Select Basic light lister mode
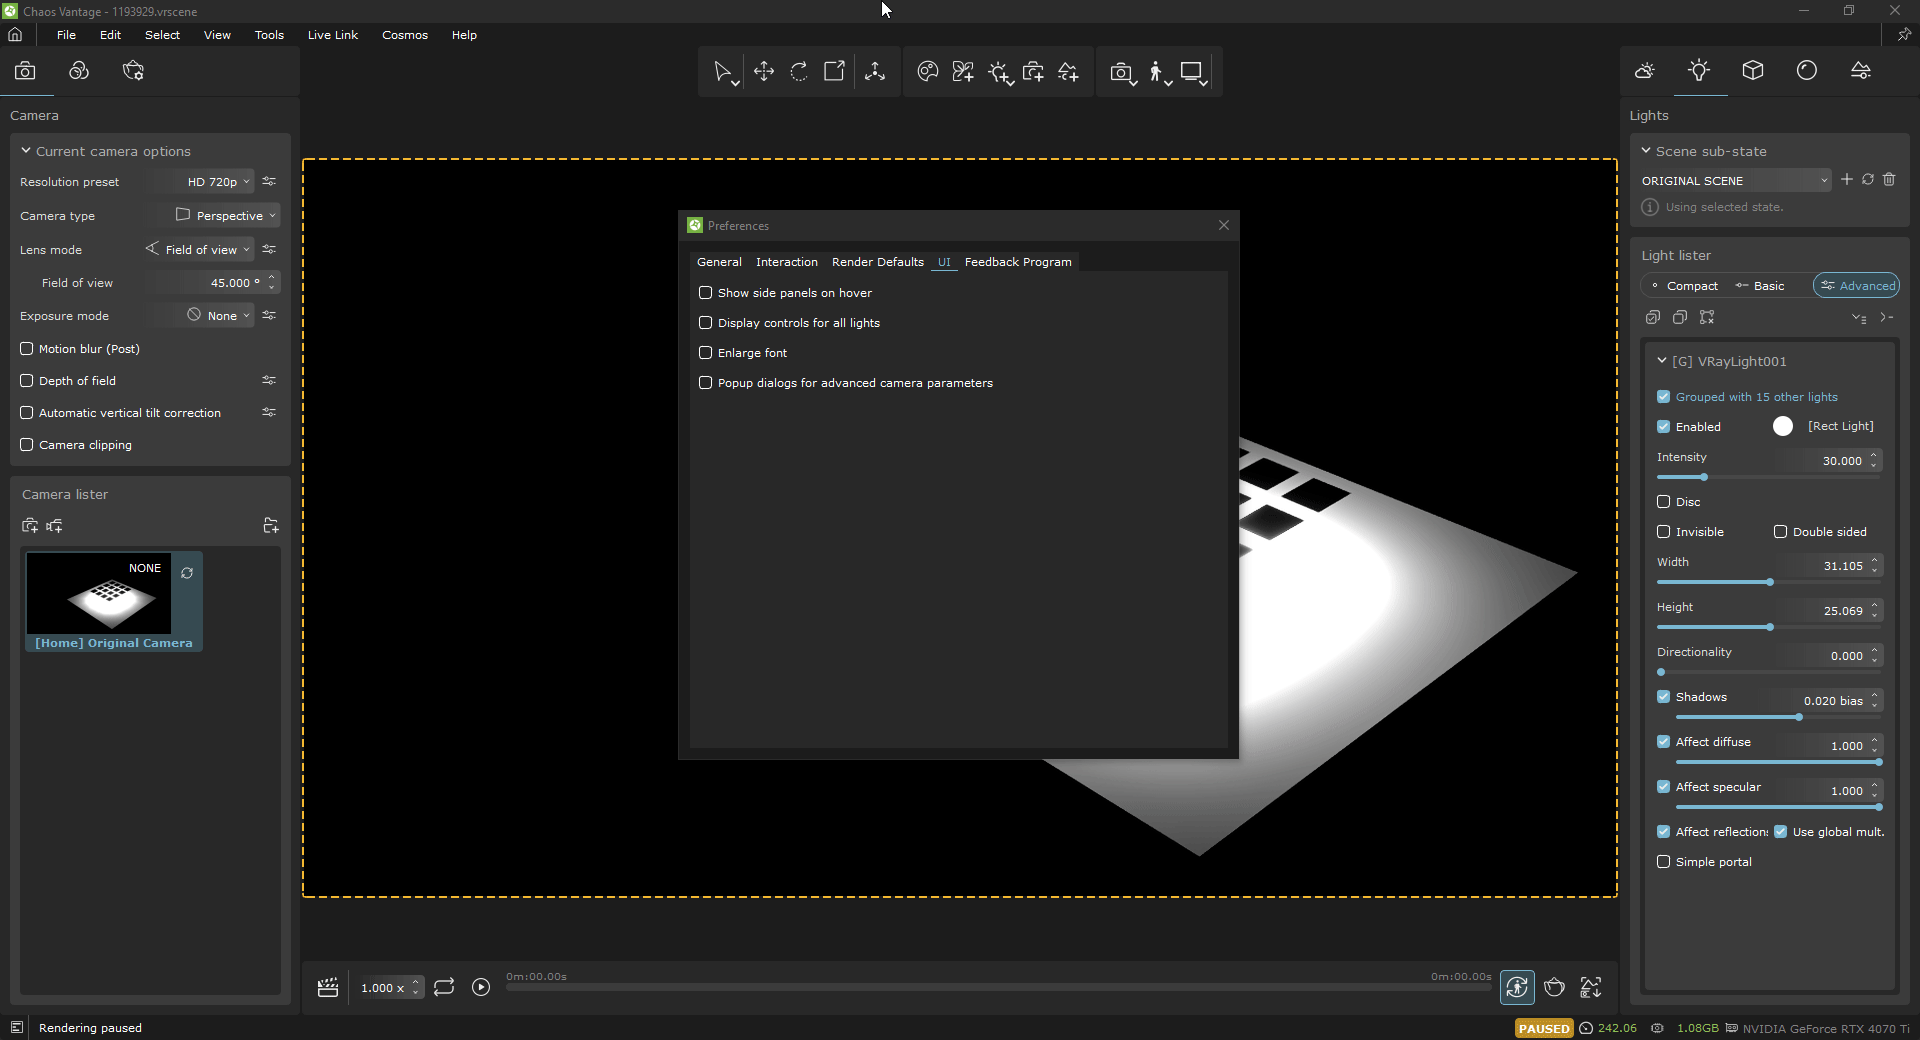 [1760, 286]
